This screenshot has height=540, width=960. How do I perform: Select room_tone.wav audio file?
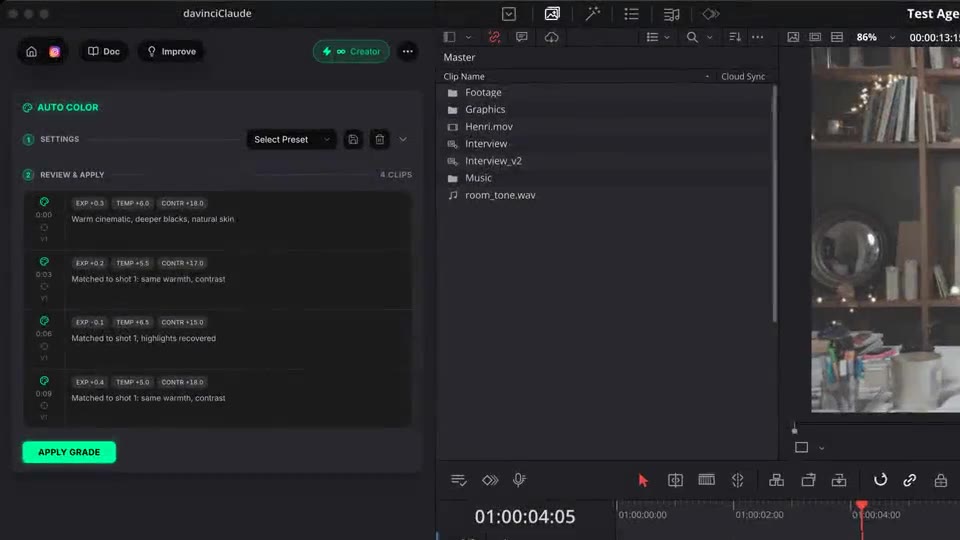(500, 195)
